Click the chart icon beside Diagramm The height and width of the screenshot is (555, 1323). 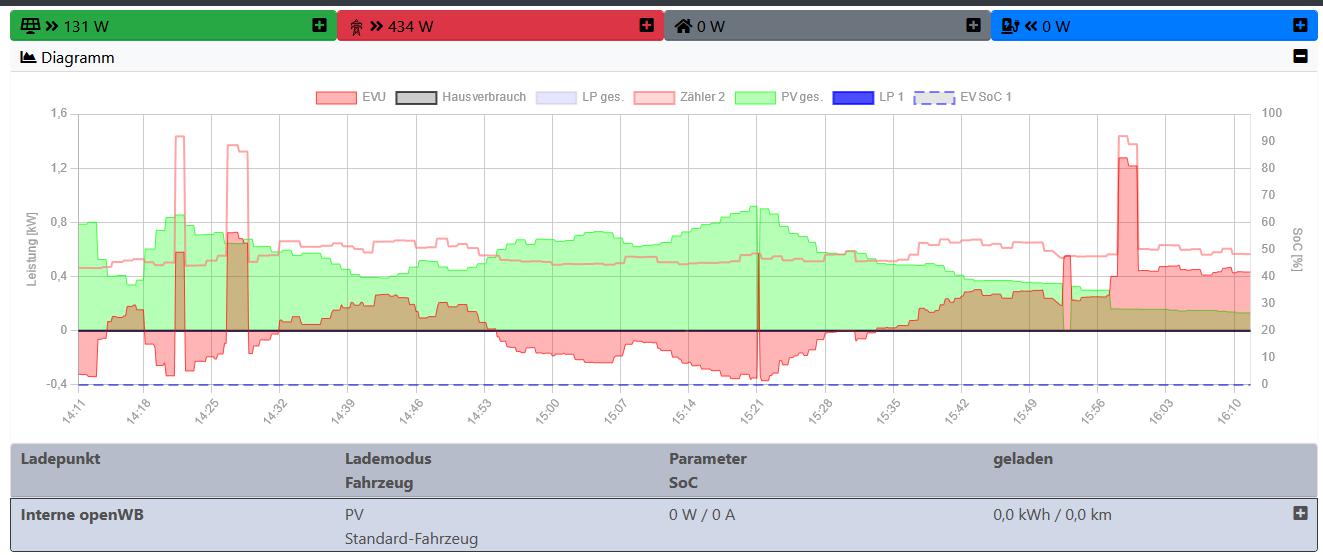click(x=28, y=58)
